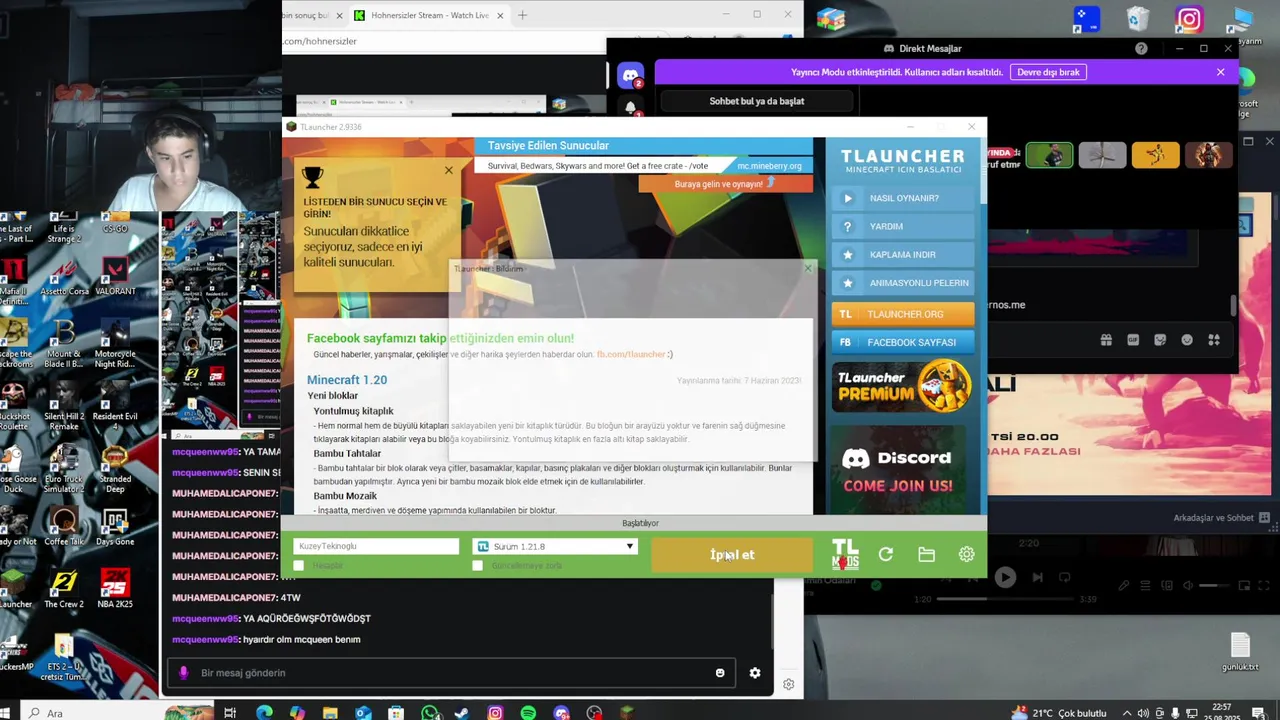The width and height of the screenshot is (1280, 720).
Task: Open Discord GIF picker icon
Action: tap(1133, 340)
